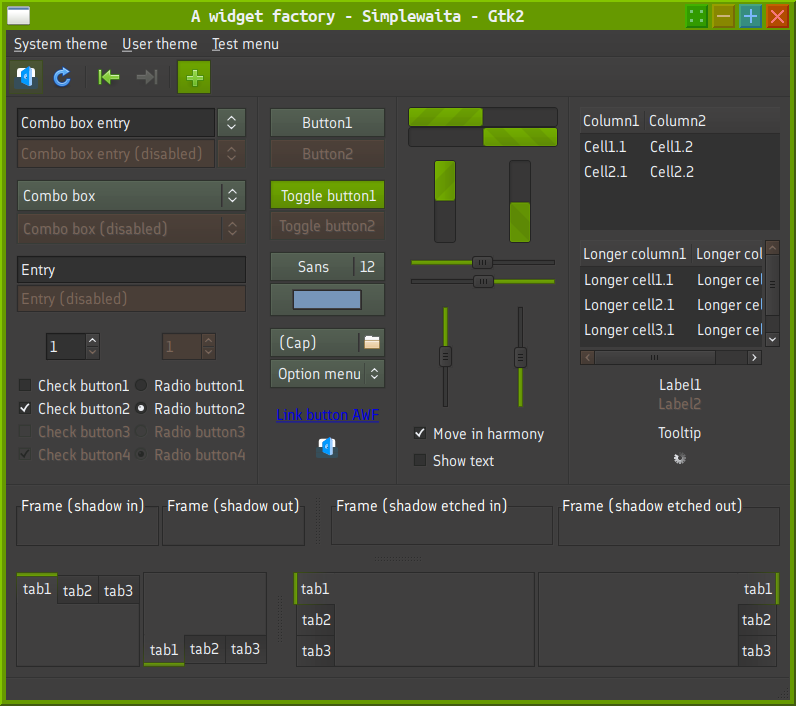The image size is (796, 706).
Task: Follow the Link button AWF hyperlink
Action: [x=327, y=415]
